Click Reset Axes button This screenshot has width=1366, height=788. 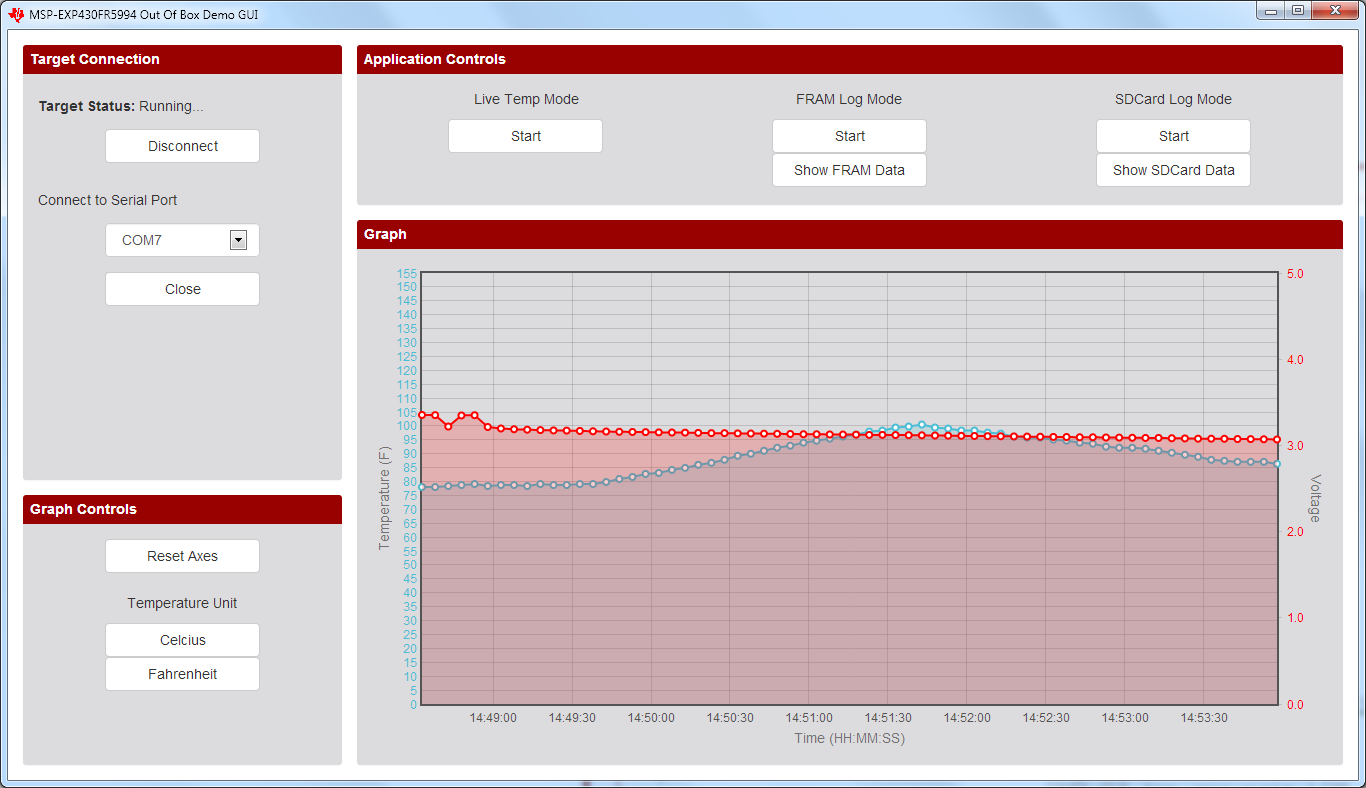click(x=182, y=556)
